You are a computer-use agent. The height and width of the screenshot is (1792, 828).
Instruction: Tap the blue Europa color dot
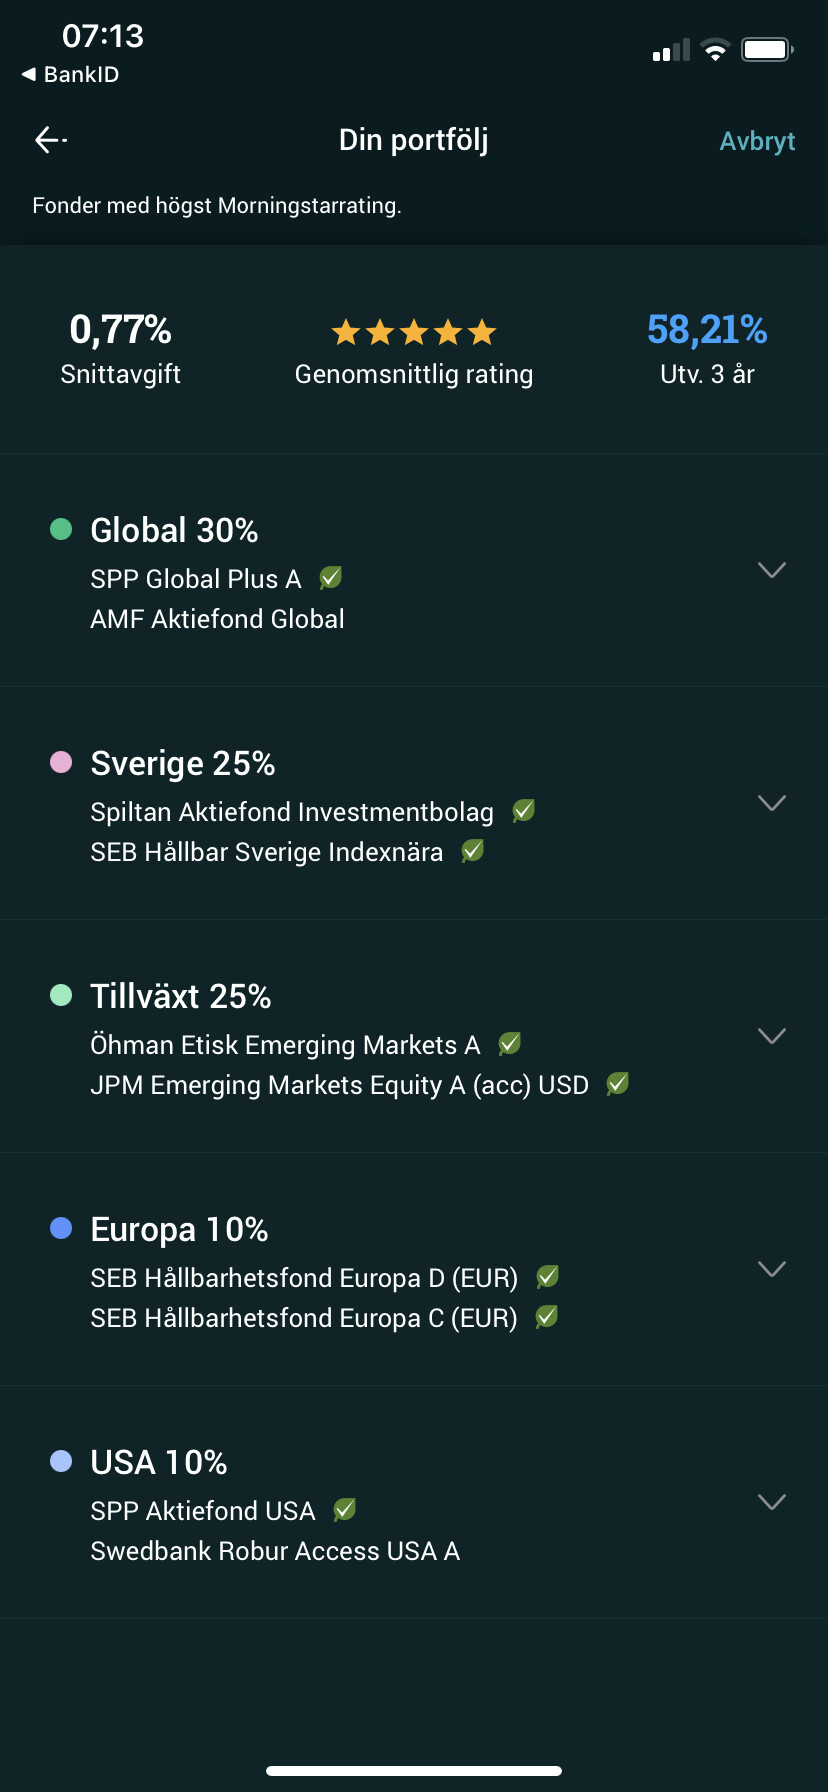(x=61, y=1228)
